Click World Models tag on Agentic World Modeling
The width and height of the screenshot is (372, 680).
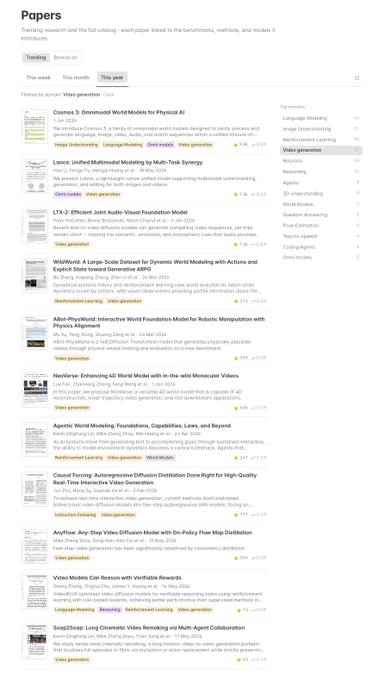[160, 458]
